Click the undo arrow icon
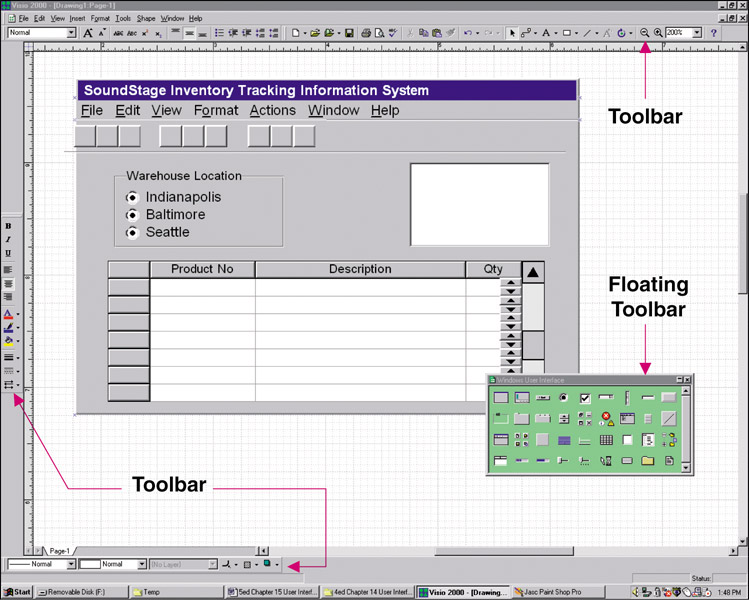749x600 pixels. [x=468, y=33]
